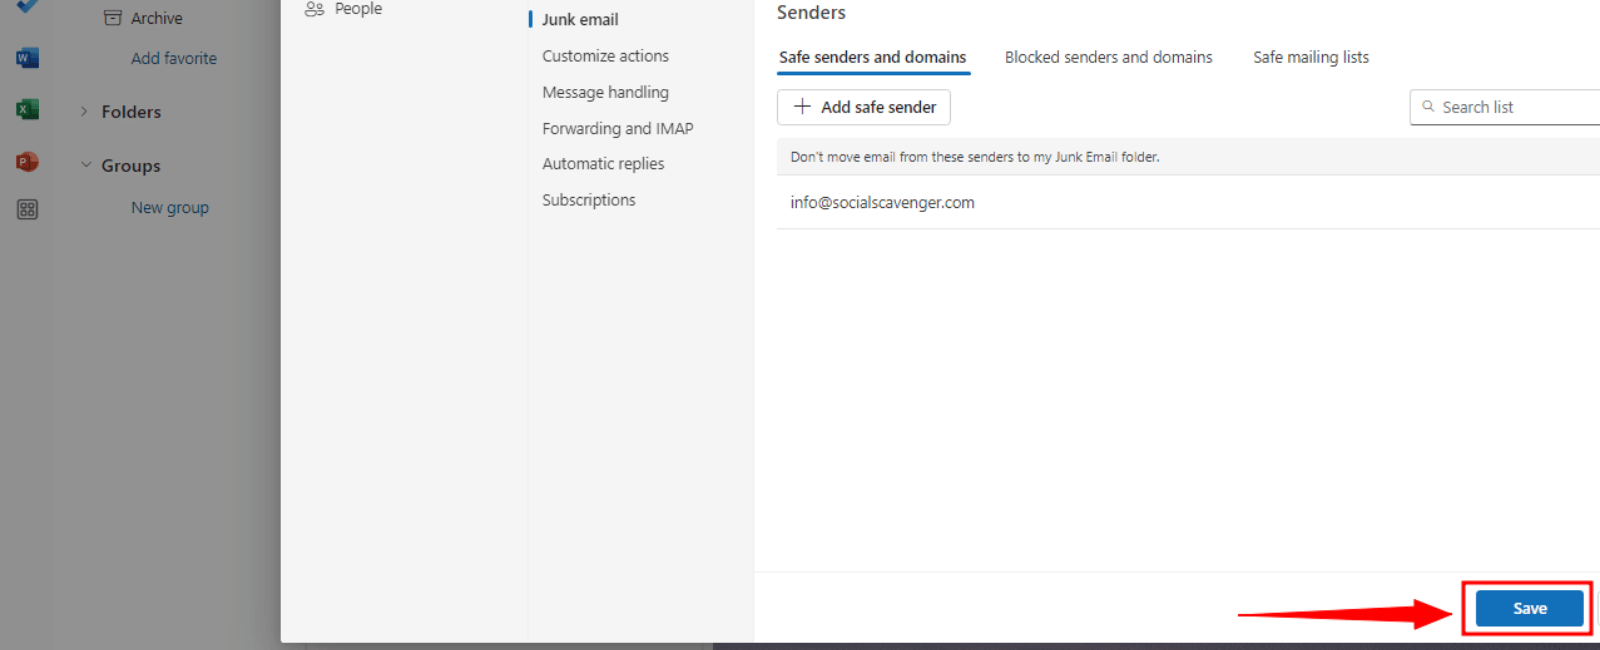Click the Add safe sender button
Image resolution: width=1600 pixels, height=650 pixels.
click(864, 107)
